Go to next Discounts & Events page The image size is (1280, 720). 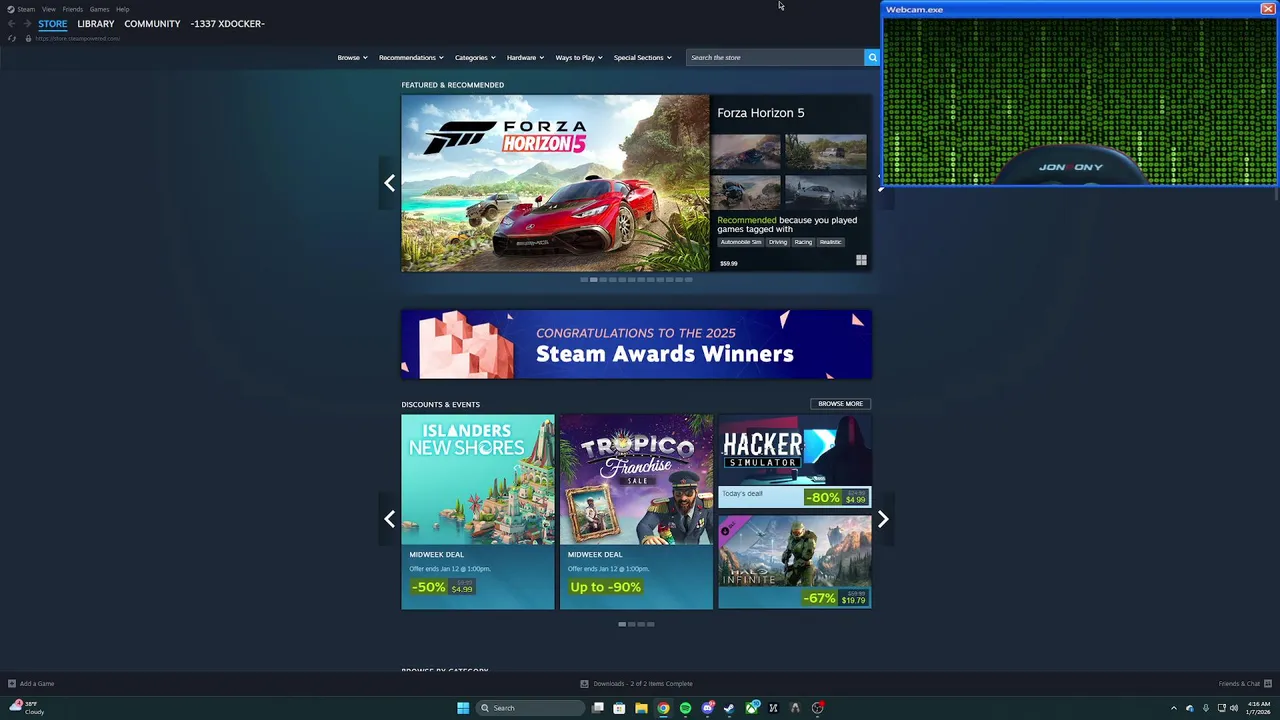[882, 519]
